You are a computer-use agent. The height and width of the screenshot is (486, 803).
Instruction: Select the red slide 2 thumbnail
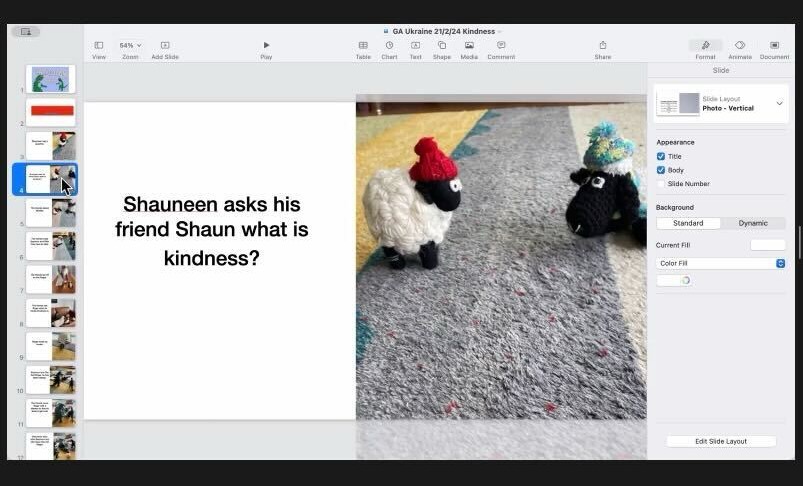(x=52, y=111)
